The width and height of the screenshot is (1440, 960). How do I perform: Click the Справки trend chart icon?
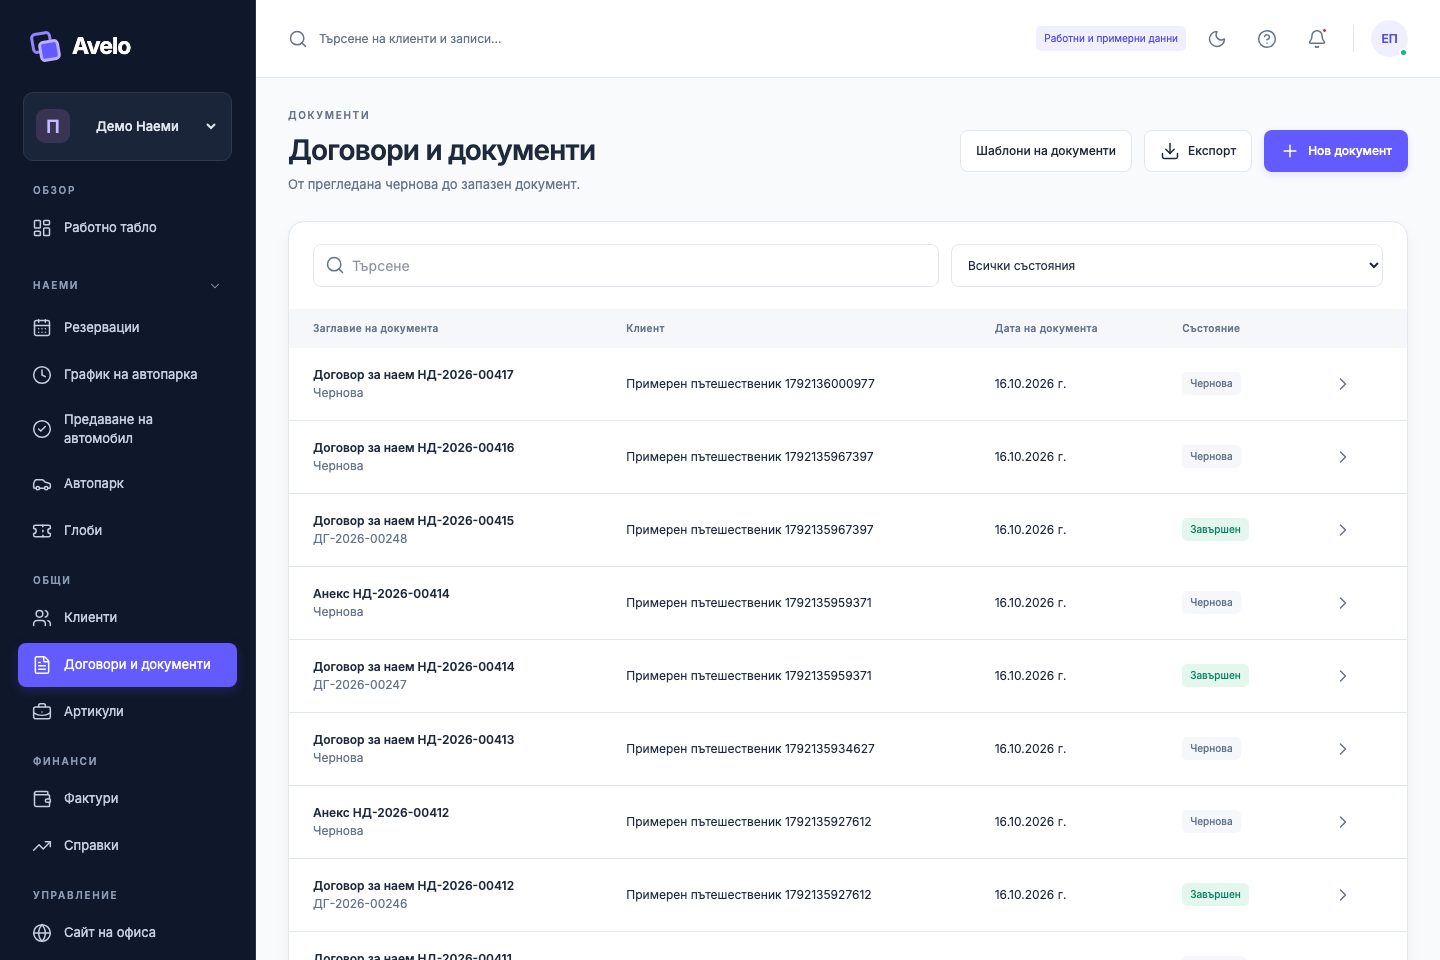pos(42,846)
